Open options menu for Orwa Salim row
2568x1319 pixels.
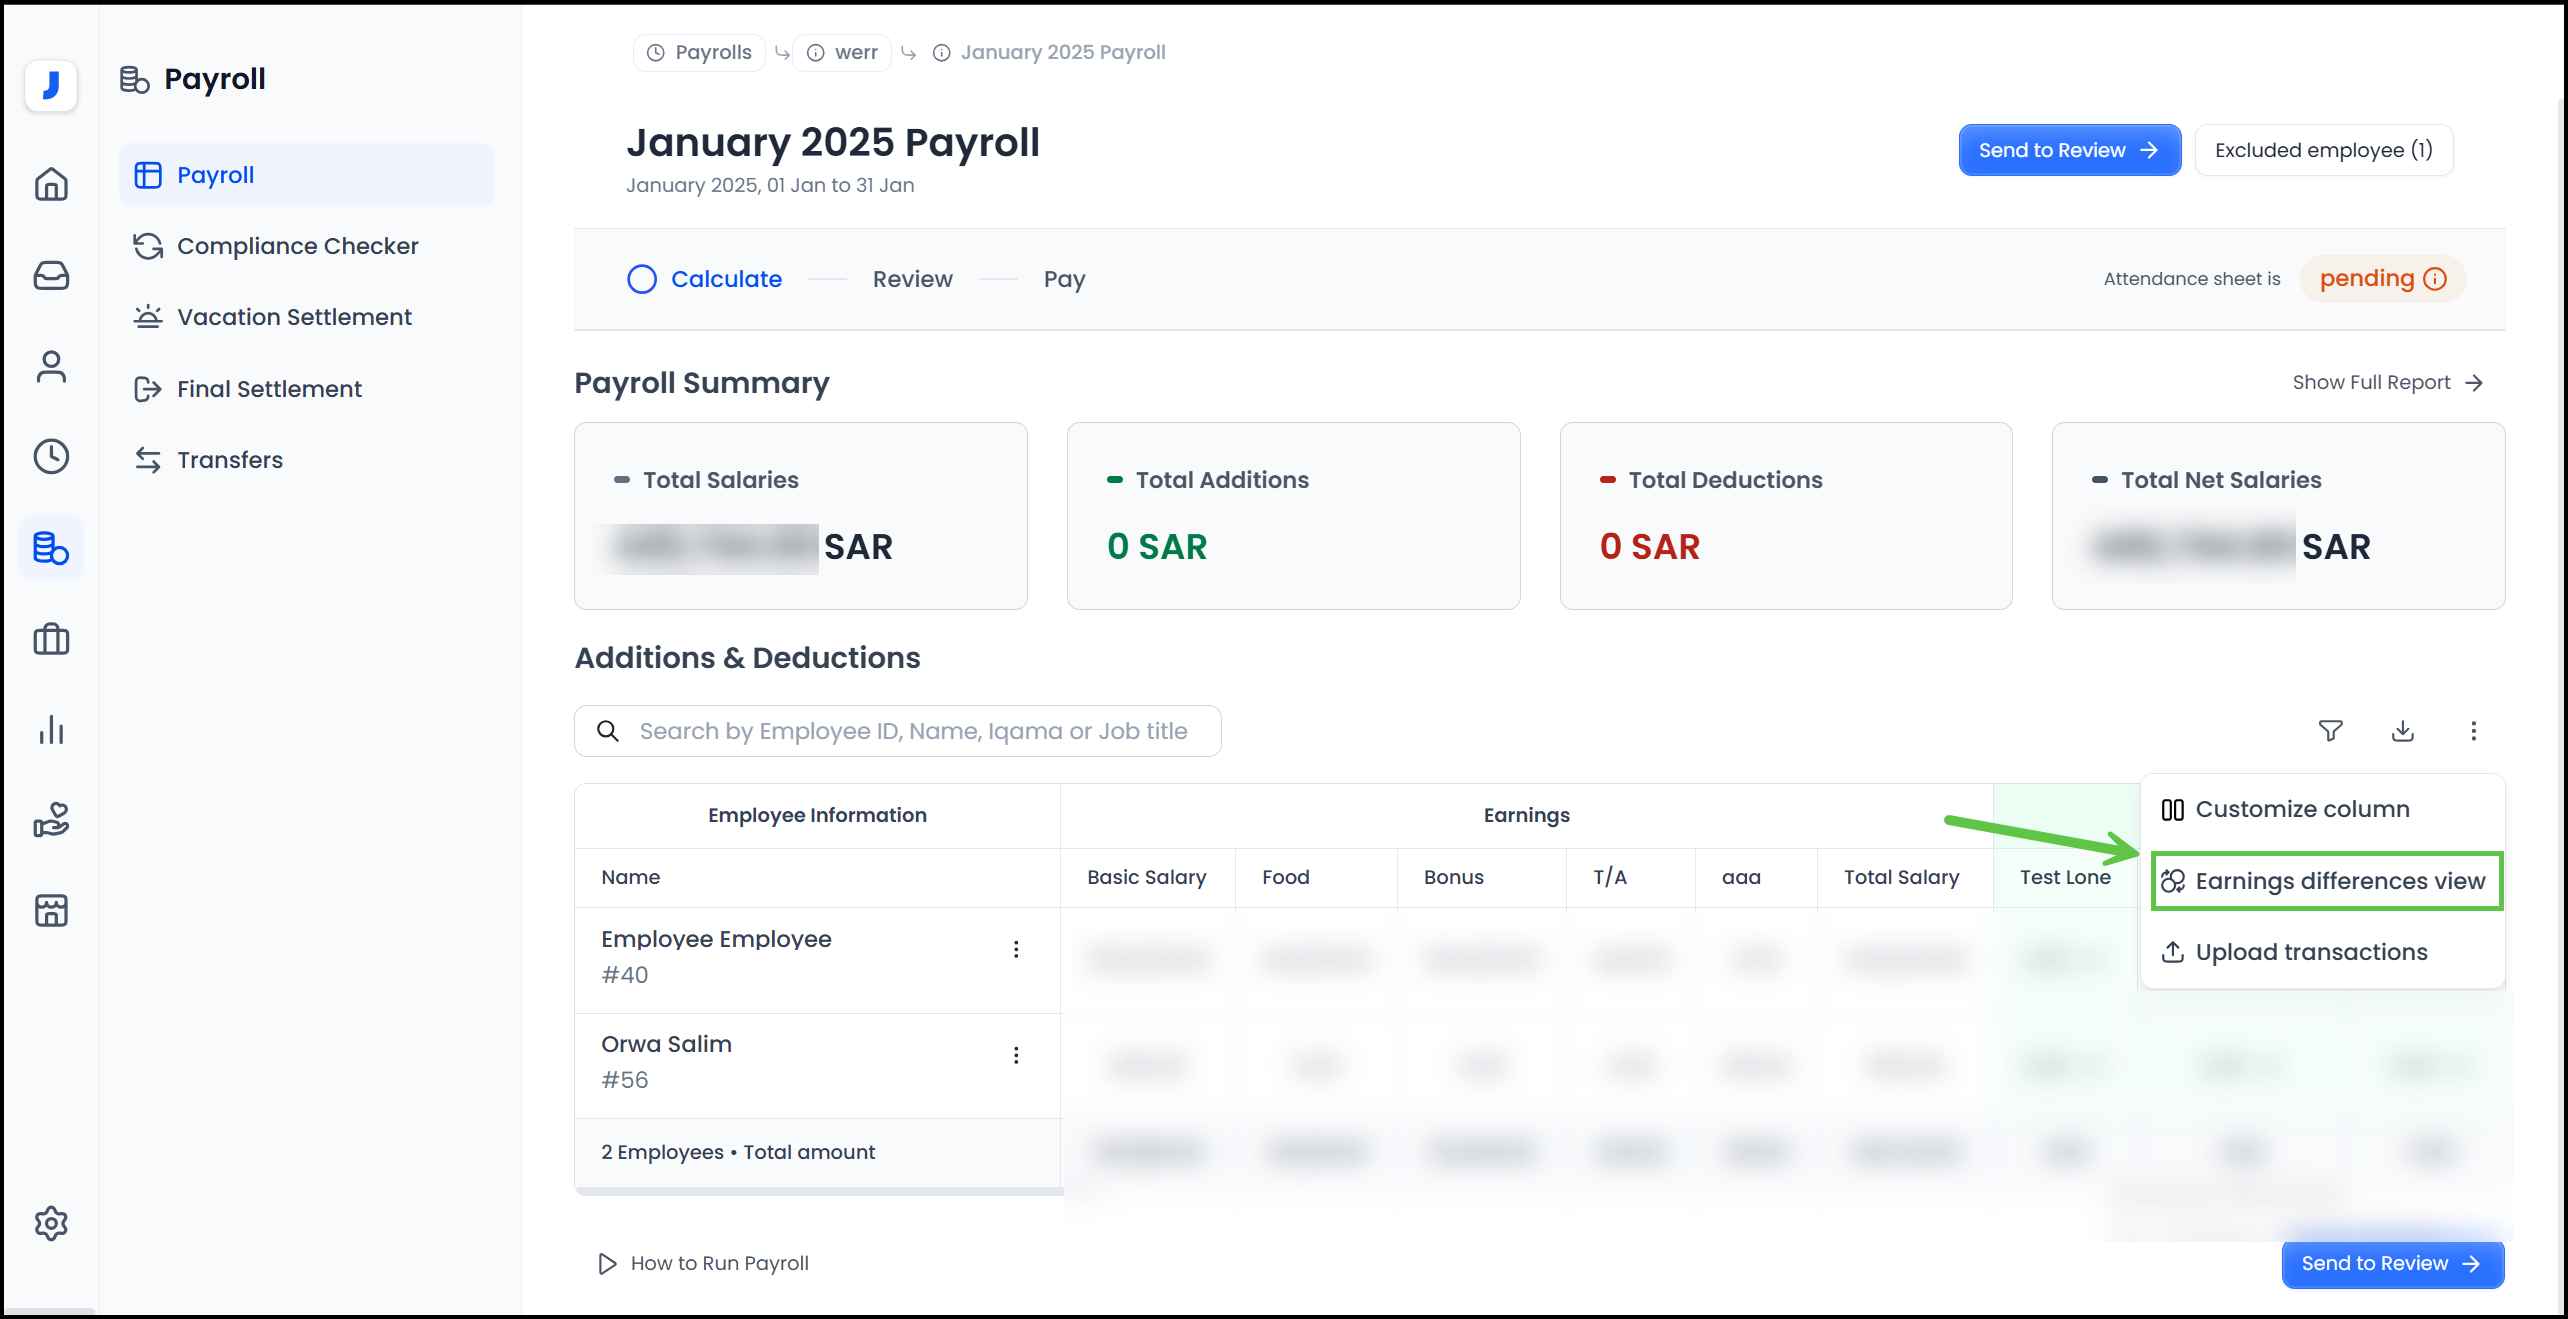pyautogui.click(x=1016, y=1055)
